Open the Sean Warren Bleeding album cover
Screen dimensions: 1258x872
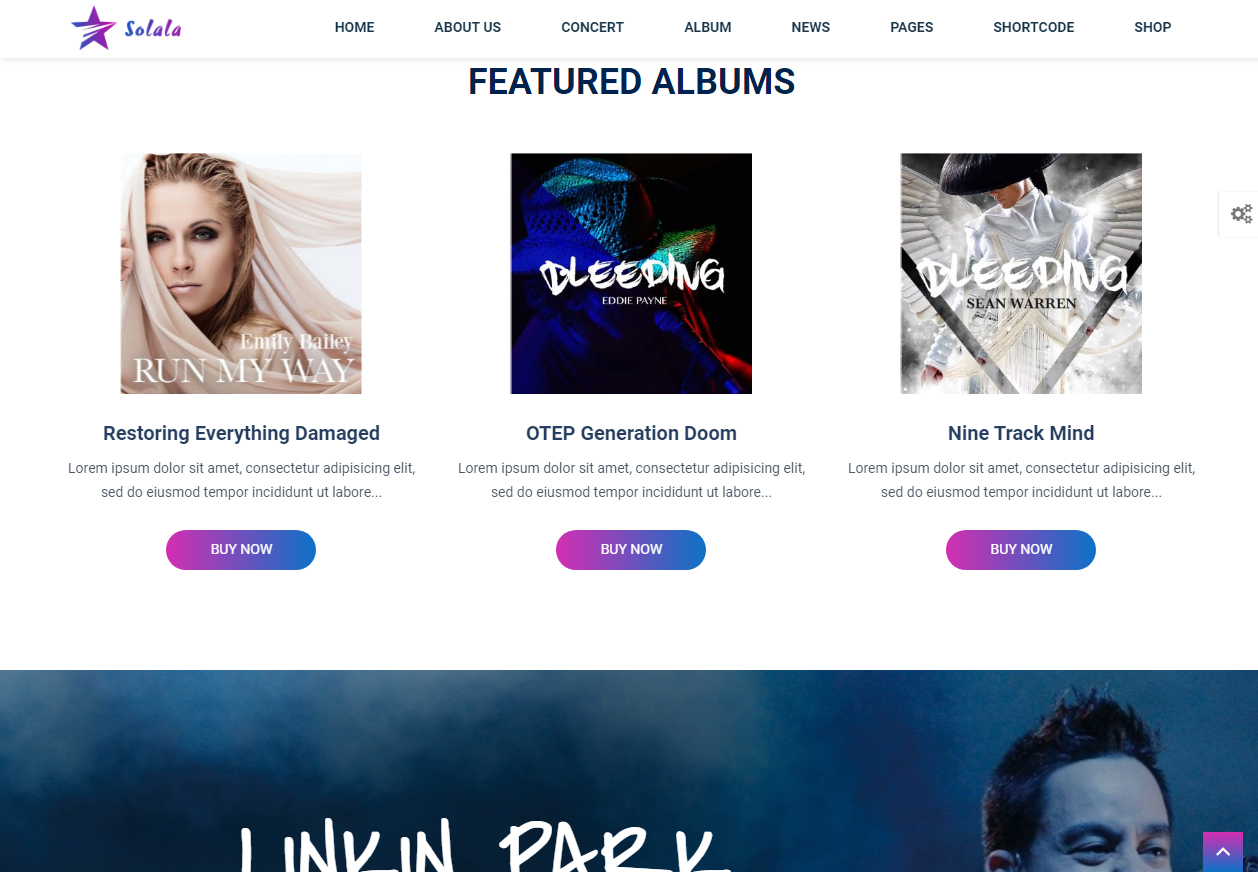pos(1021,273)
